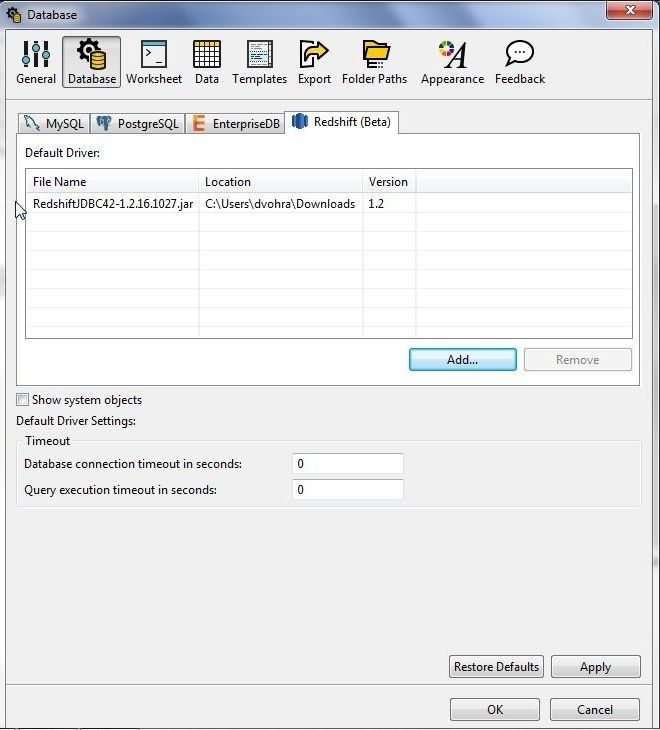Screen dimensions: 660x730
Task: Switch to the EnterpriseDB tab
Action: point(235,123)
